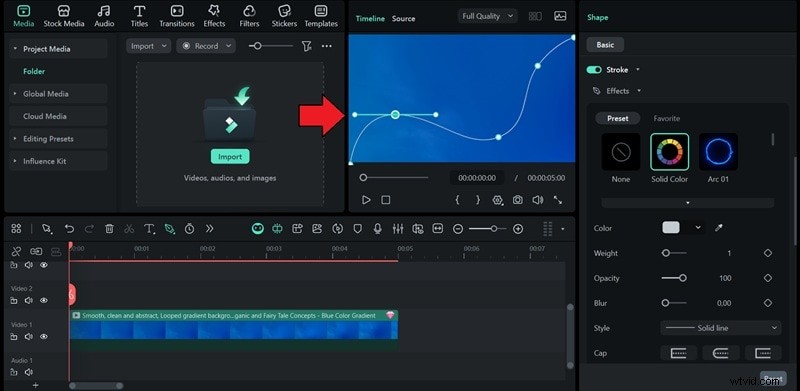800x391 pixels.
Task: Toggle the Stroke switch
Action: [x=594, y=70]
